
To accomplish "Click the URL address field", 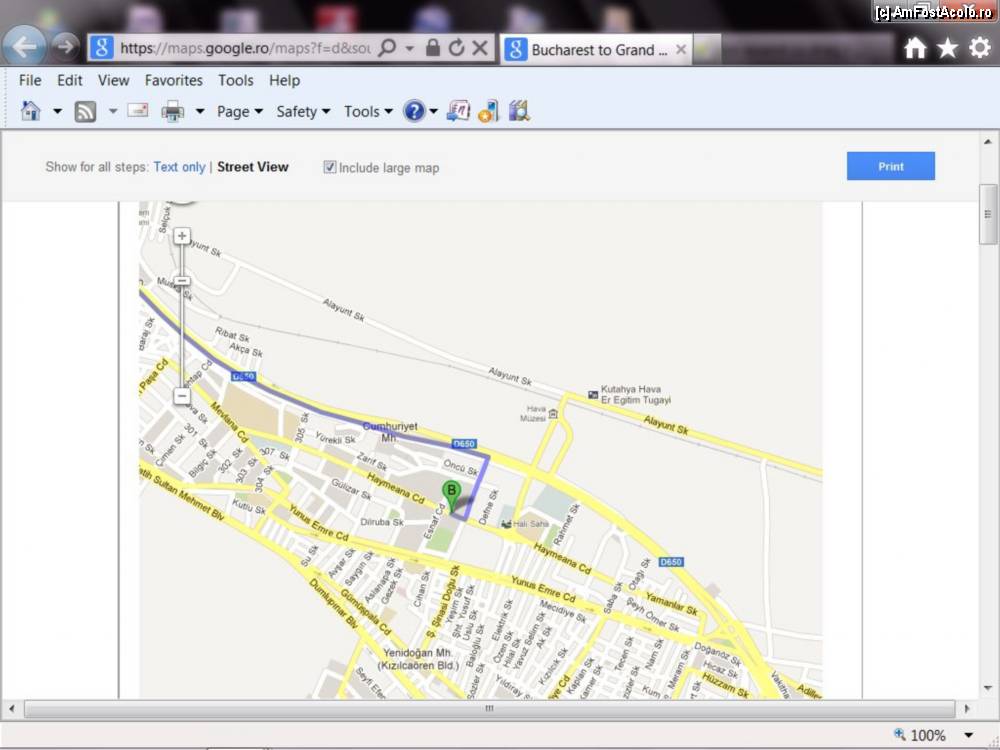I will click(x=243, y=48).
